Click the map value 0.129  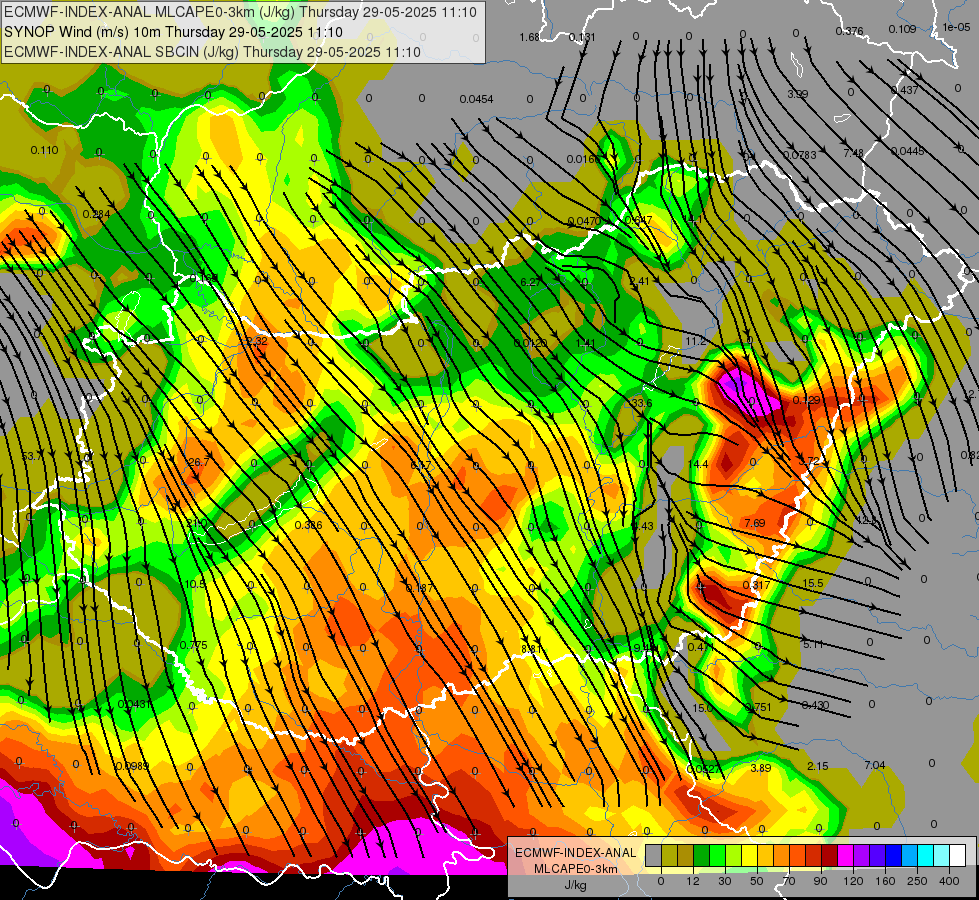[x=806, y=400]
